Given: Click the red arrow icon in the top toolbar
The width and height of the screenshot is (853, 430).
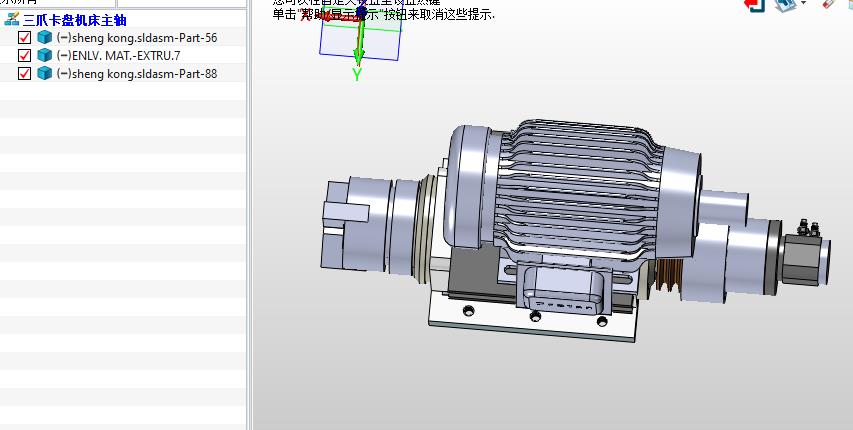Looking at the screenshot, I should coord(755,4).
